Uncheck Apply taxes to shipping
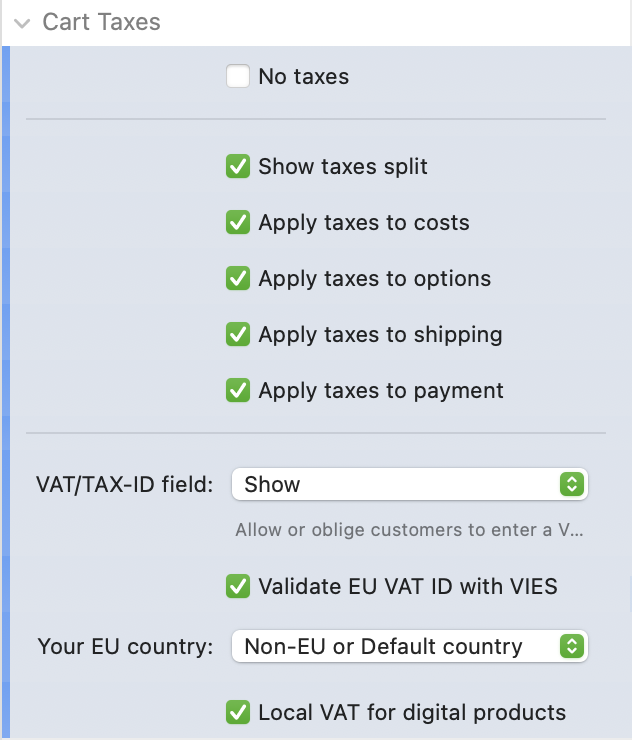Image resolution: width=632 pixels, height=740 pixels. coord(238,334)
